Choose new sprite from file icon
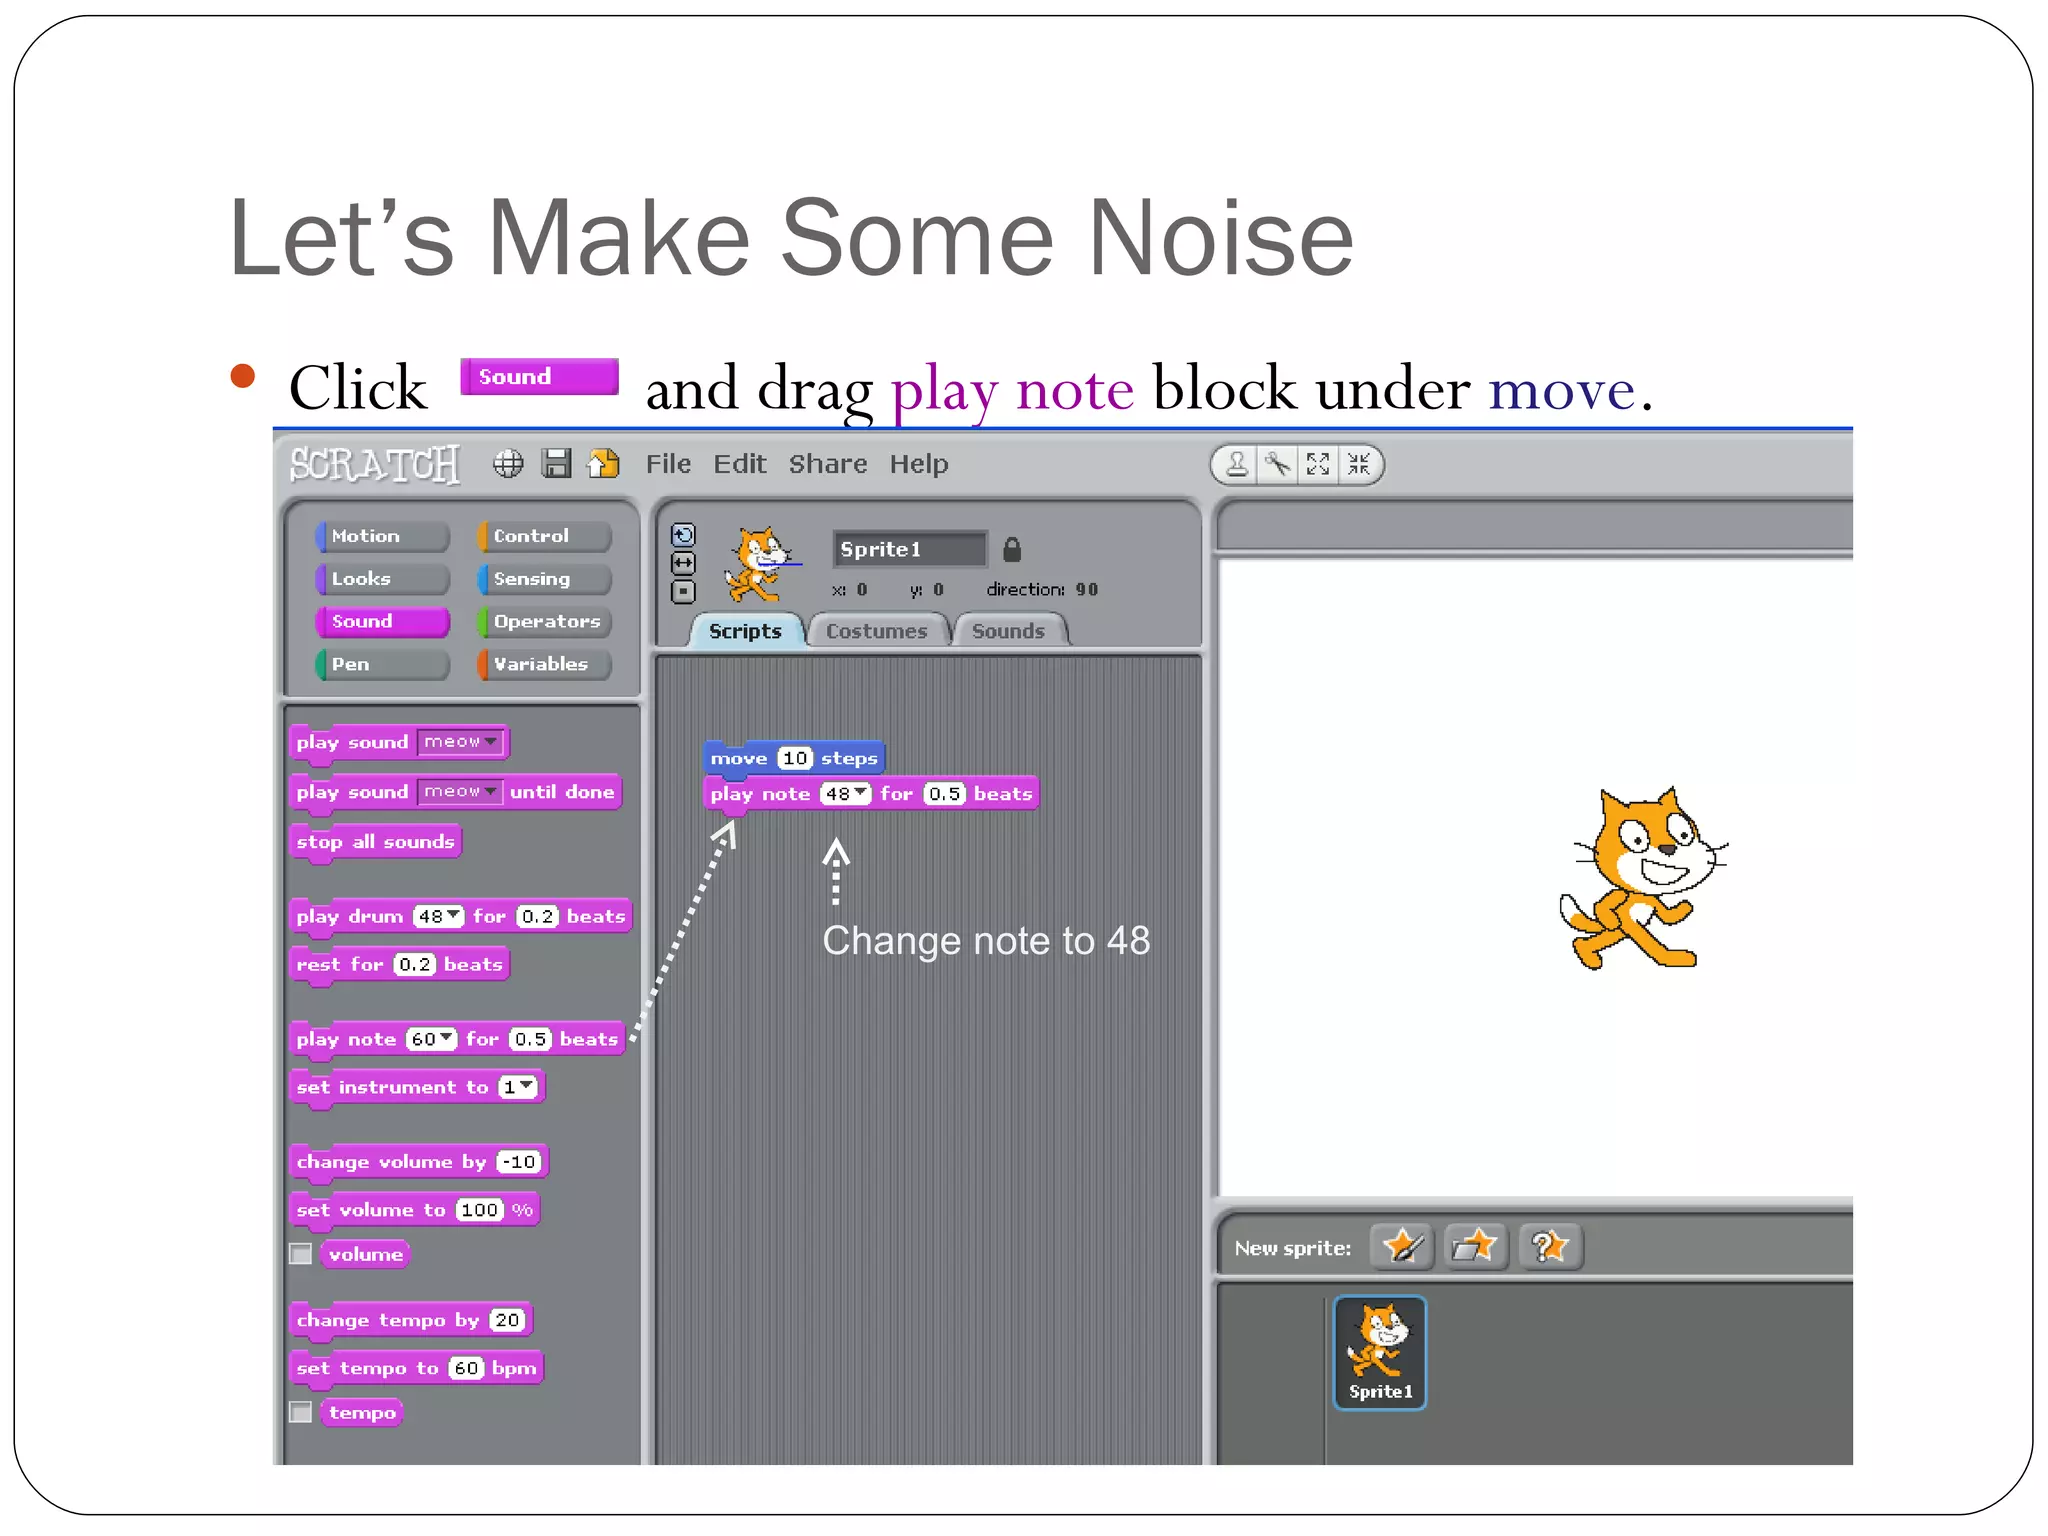This screenshot has height=1536, width=2048. tap(1475, 1247)
